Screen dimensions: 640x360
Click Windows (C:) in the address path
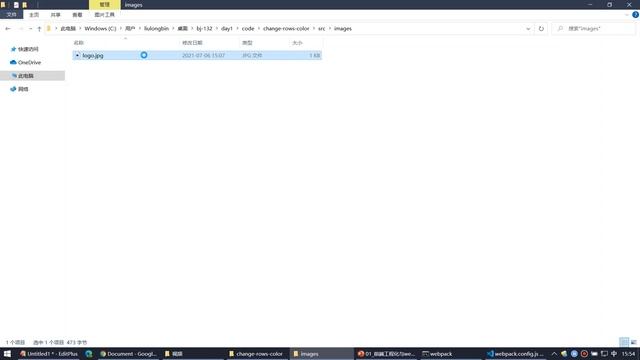pyautogui.click(x=100, y=29)
